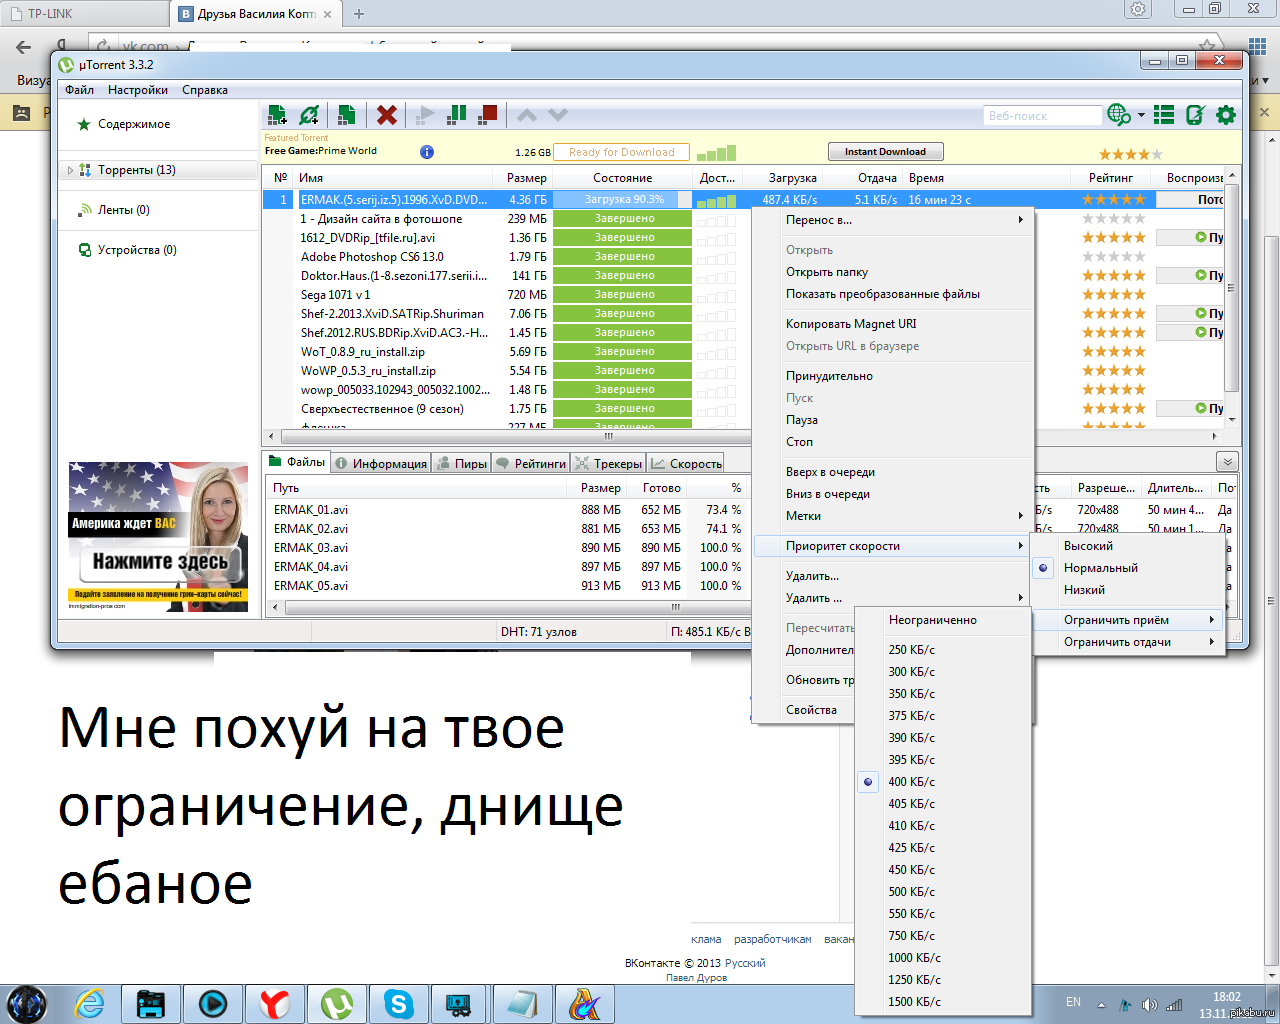The height and width of the screenshot is (1024, 1280).
Task: Open Internet Explorer from the taskbar
Action: tap(90, 1003)
